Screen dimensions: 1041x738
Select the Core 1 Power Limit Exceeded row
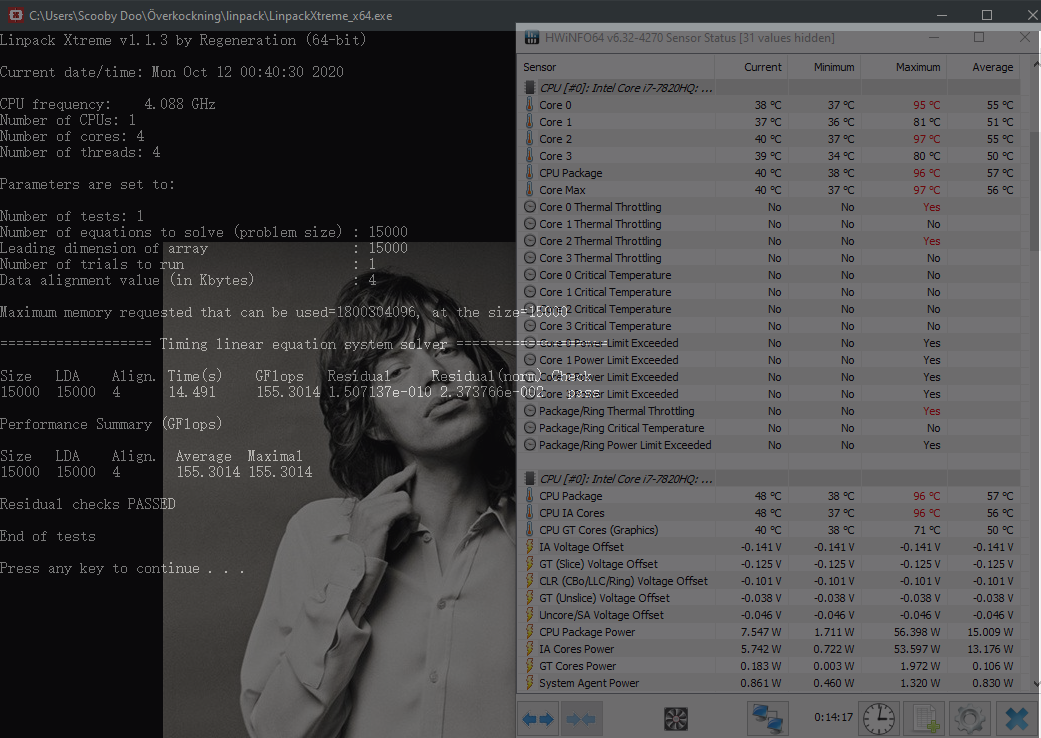pyautogui.click(x=769, y=360)
